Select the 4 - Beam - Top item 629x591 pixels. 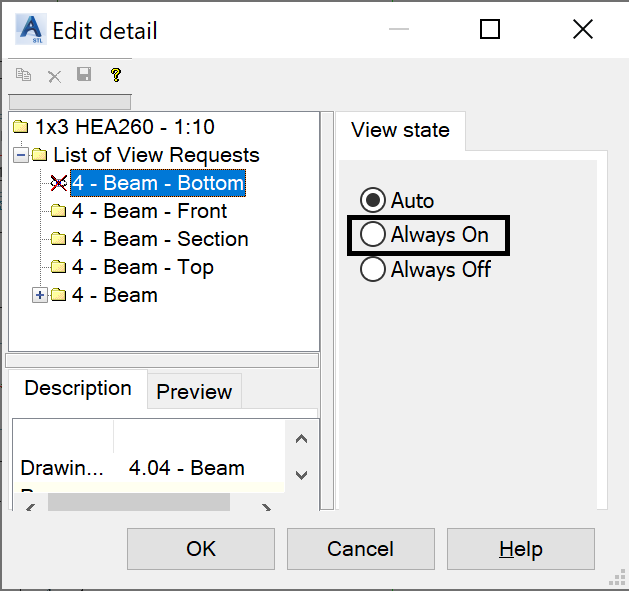(x=142, y=267)
